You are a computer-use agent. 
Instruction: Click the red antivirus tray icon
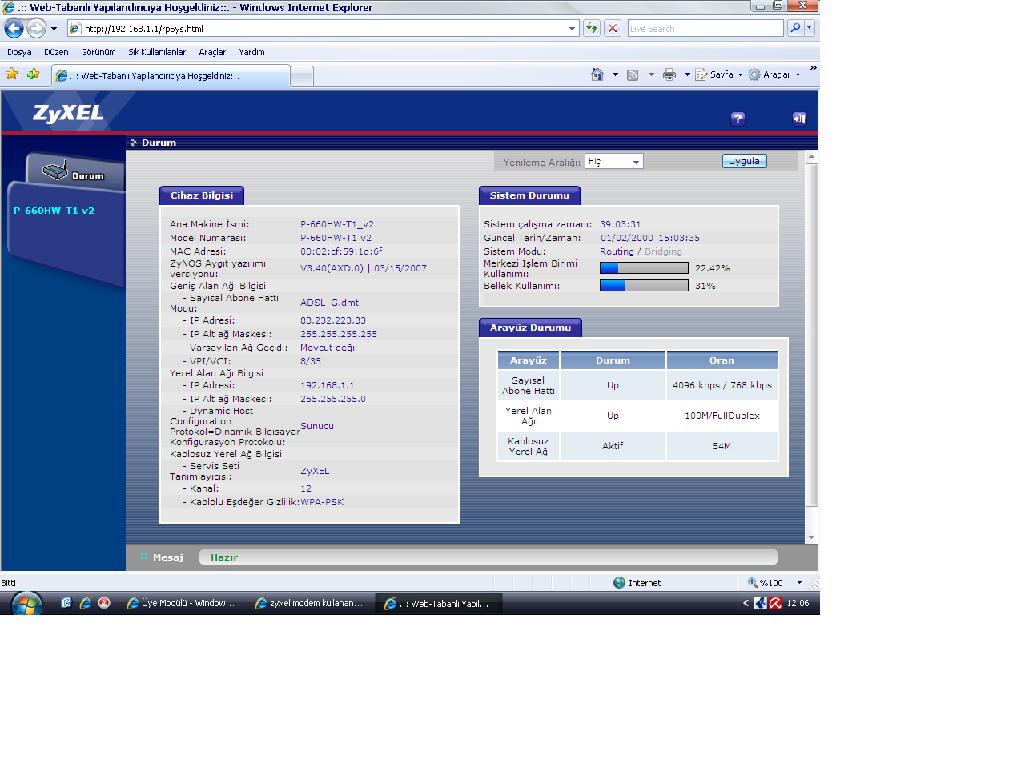(x=775, y=603)
